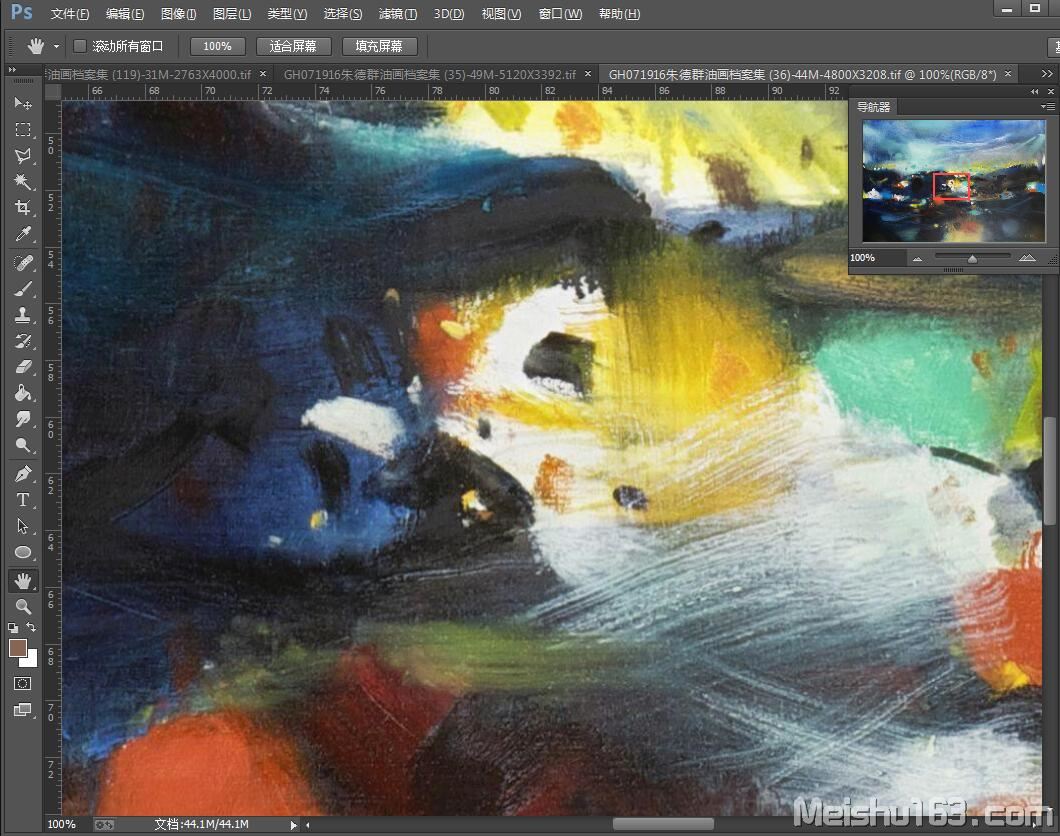Activate the Zoom tool in toolbox
Viewport: 1060px width, 836px height.
pyautogui.click(x=23, y=606)
